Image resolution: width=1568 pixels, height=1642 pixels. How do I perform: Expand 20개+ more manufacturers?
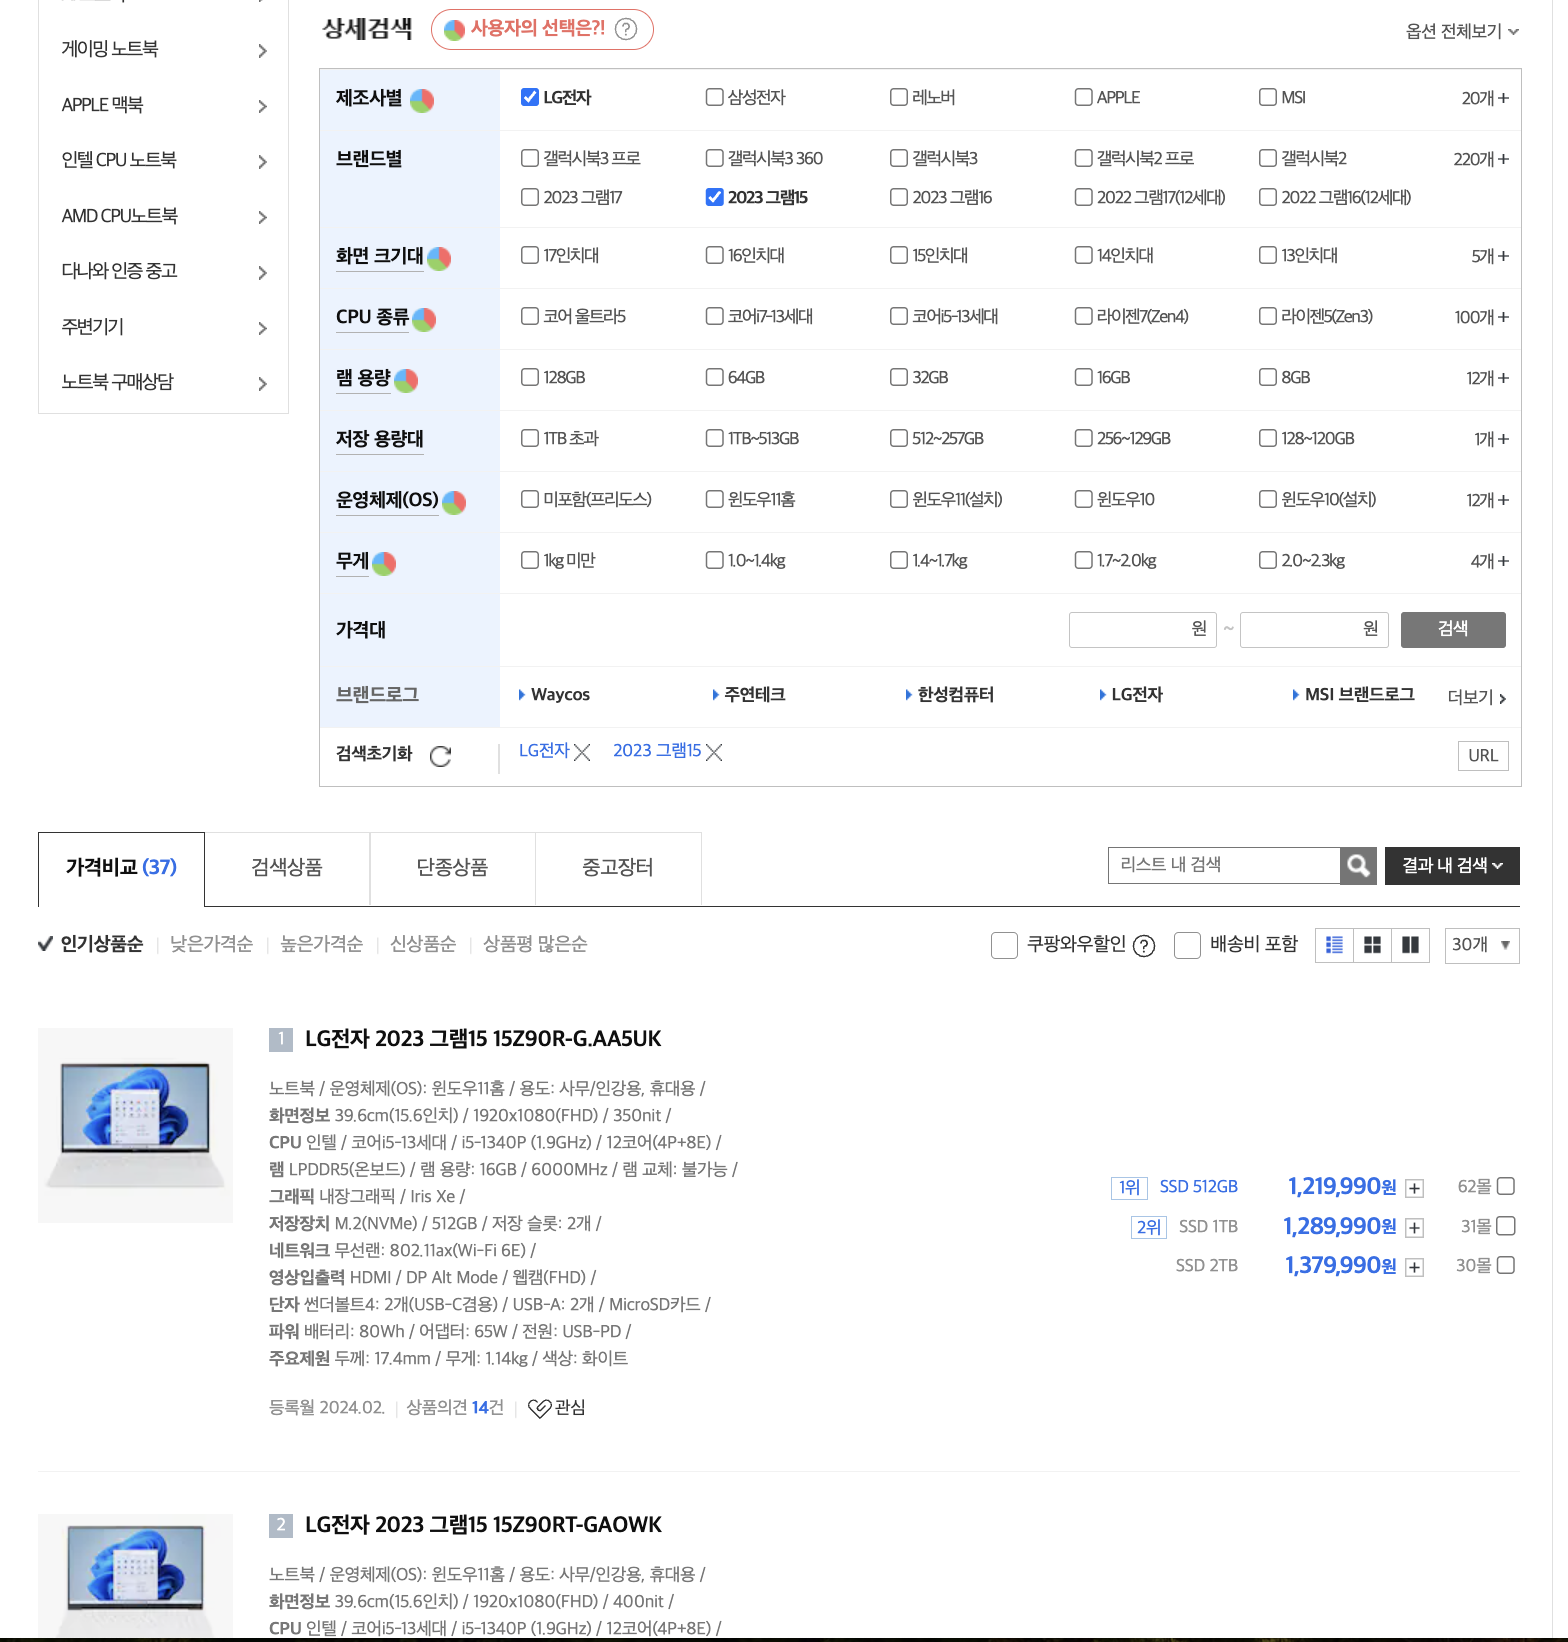[1485, 98]
